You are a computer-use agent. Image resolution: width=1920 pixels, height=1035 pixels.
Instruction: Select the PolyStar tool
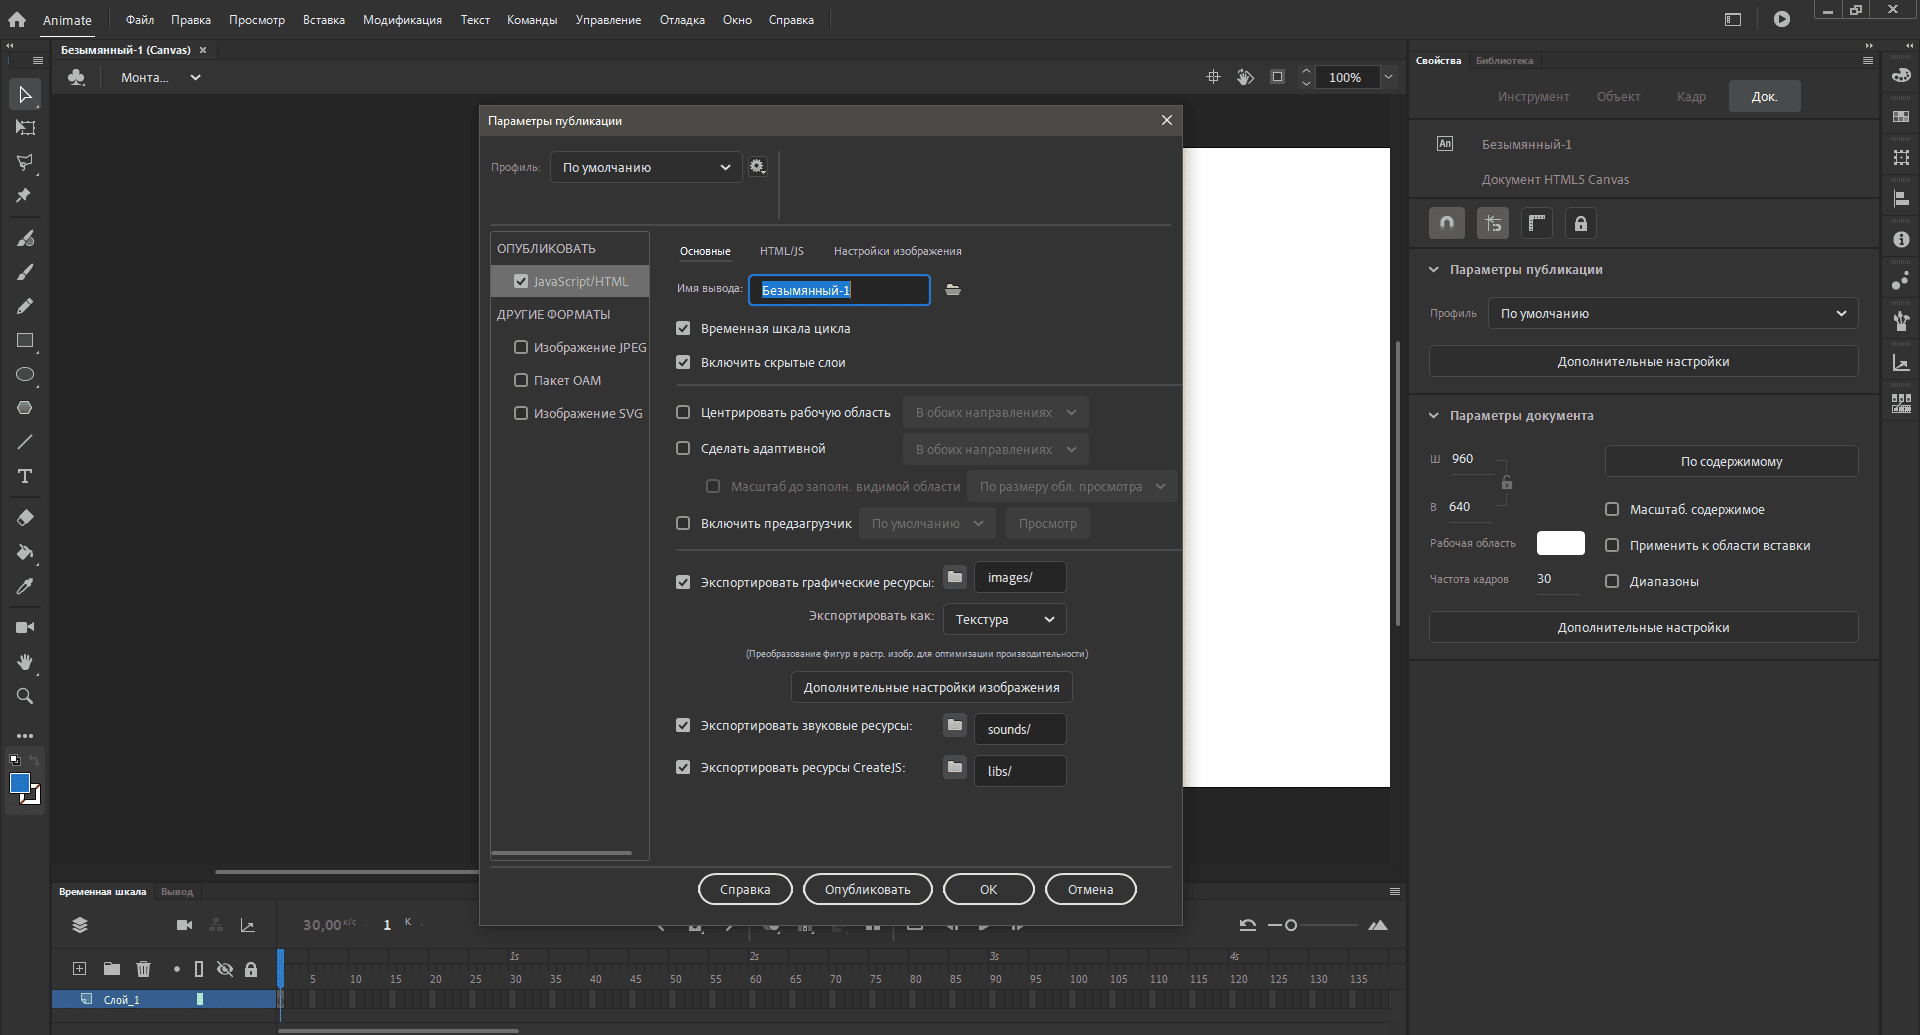coord(25,408)
